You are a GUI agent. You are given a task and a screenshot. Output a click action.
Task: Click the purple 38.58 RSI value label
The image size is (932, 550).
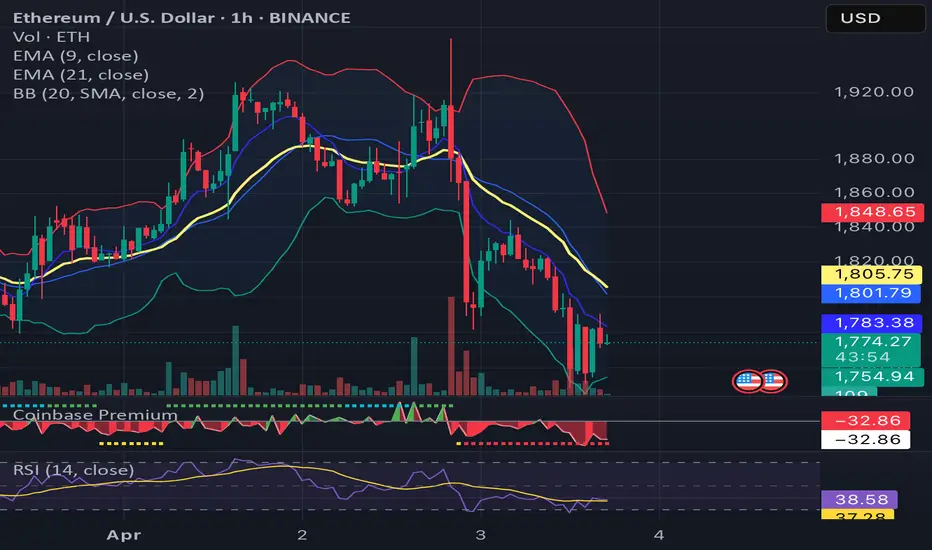(x=859, y=499)
